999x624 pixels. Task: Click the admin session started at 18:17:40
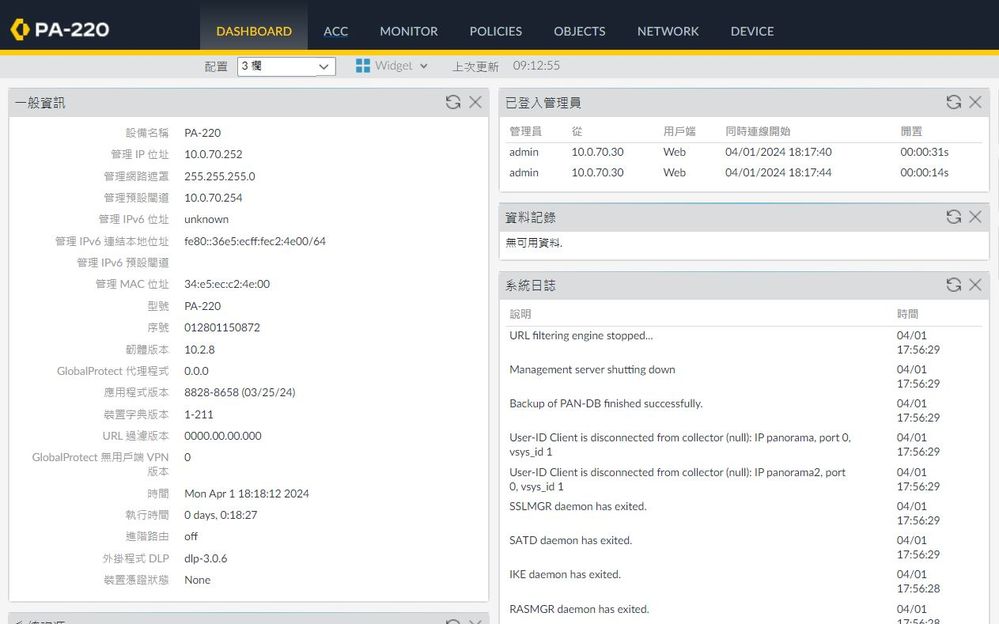click(x=742, y=152)
